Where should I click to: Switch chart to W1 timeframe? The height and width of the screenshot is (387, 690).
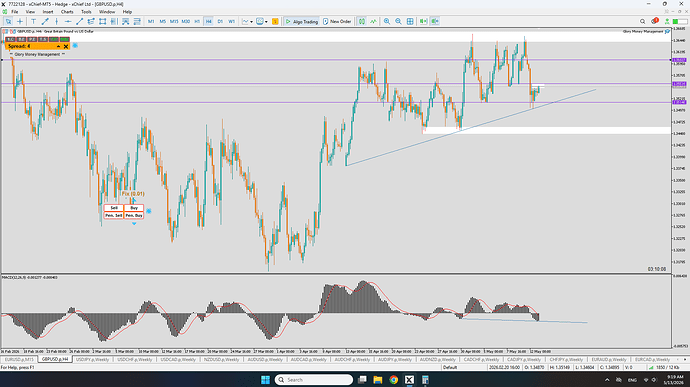[x=231, y=21]
